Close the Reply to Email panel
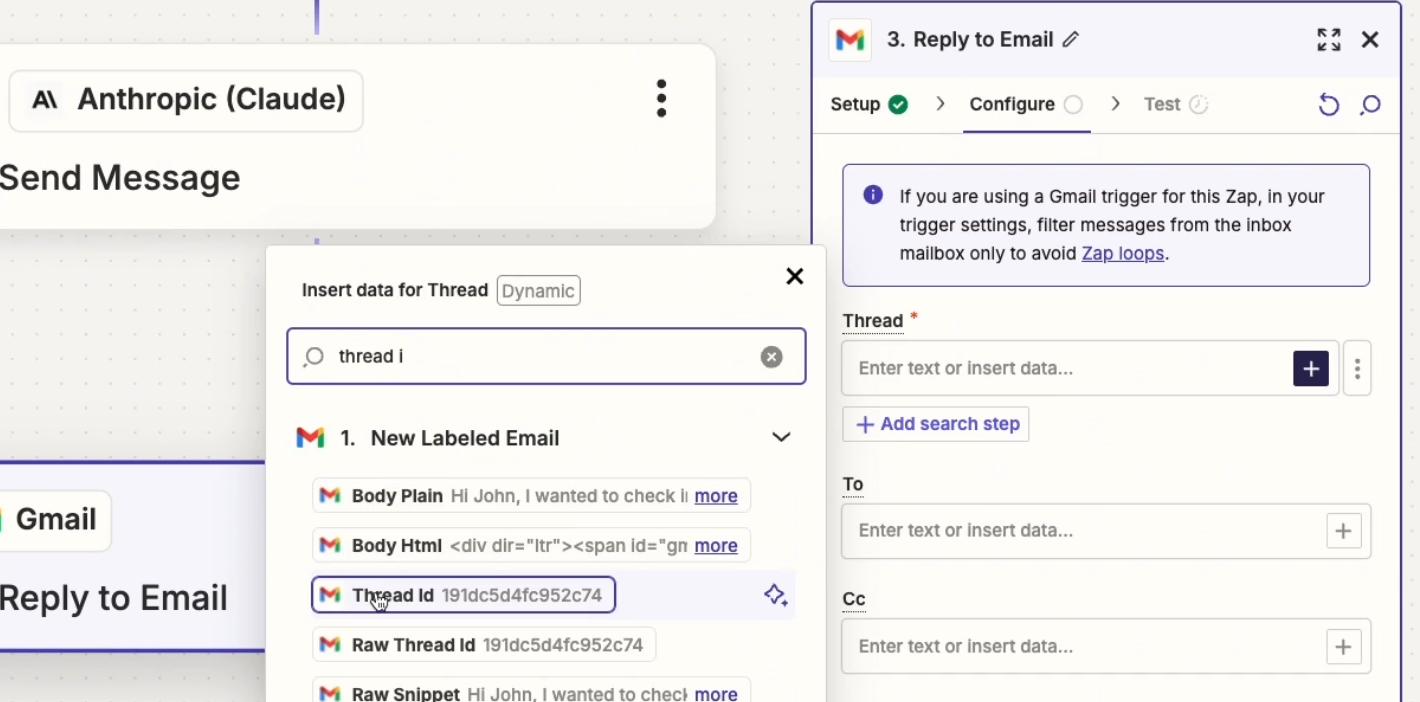The height and width of the screenshot is (702, 1420). [1370, 40]
